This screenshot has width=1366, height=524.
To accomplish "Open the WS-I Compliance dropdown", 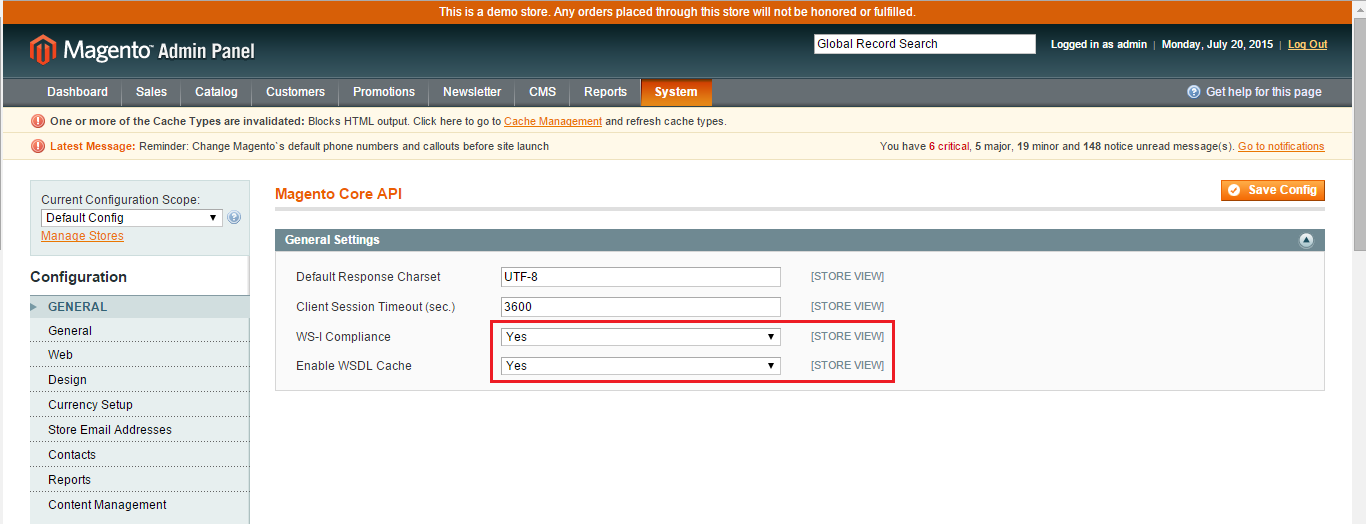I will pyautogui.click(x=640, y=337).
